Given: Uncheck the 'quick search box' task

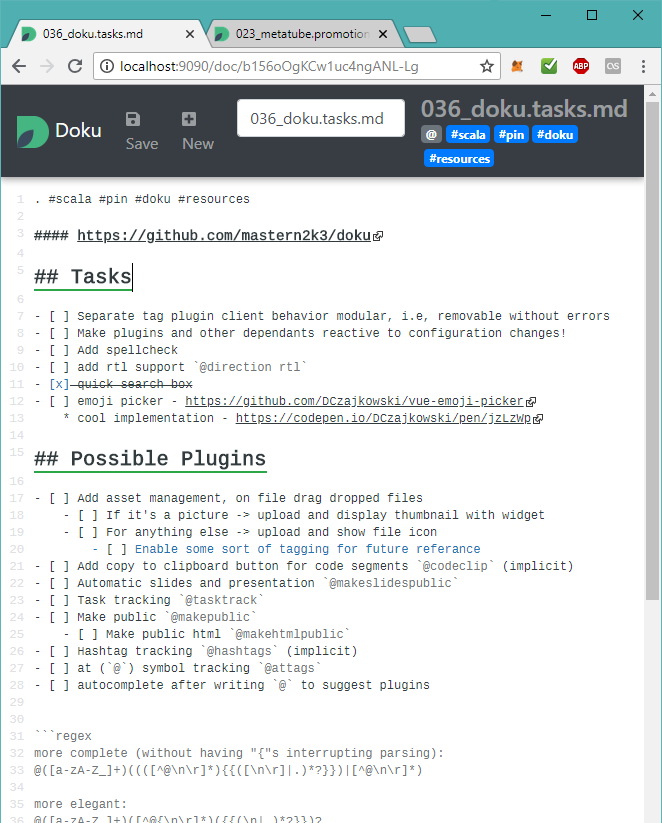Looking at the screenshot, I should [59, 384].
